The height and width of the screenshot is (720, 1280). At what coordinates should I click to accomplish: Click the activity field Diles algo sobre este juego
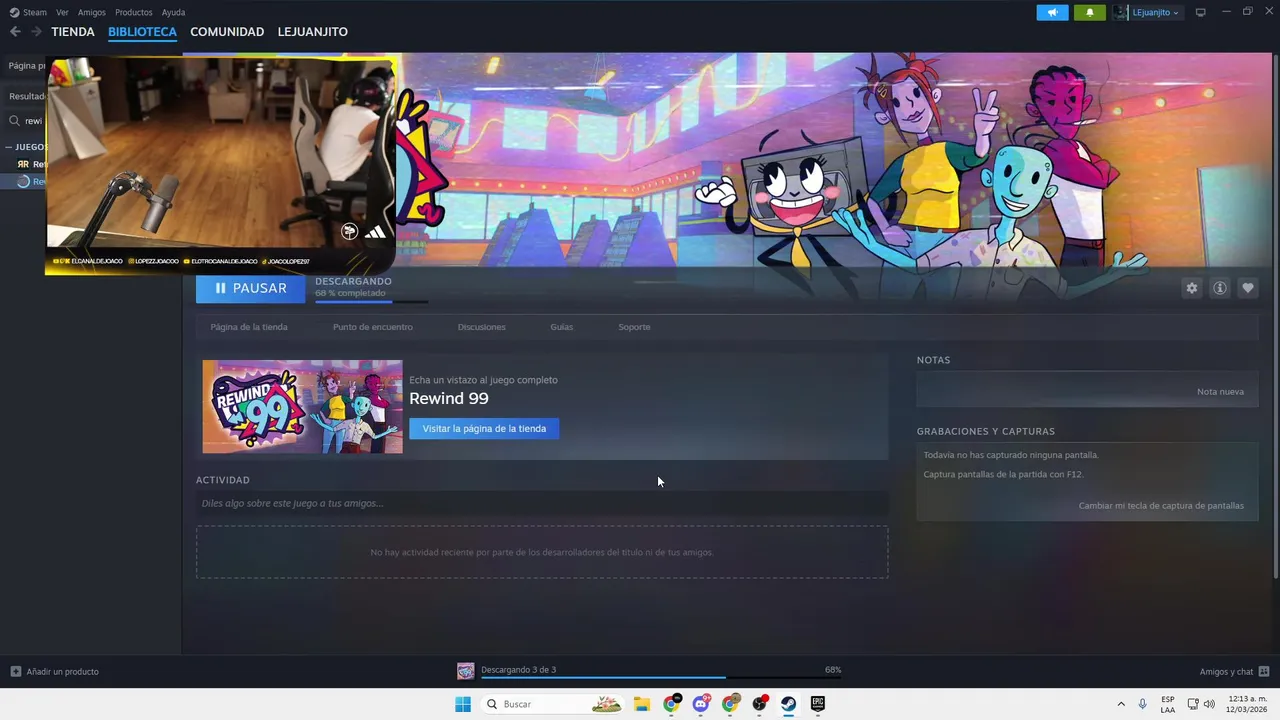pos(542,503)
